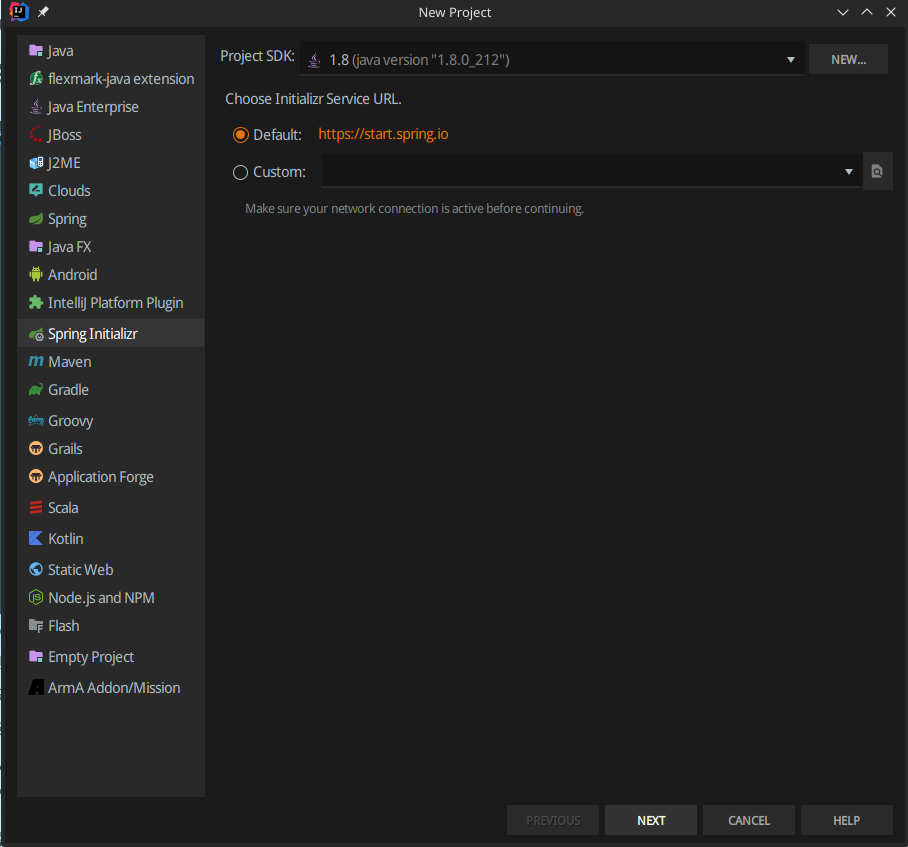Screen dimensions: 908x847
Task: Select the Node.js and NPM label
Action: click(x=101, y=597)
